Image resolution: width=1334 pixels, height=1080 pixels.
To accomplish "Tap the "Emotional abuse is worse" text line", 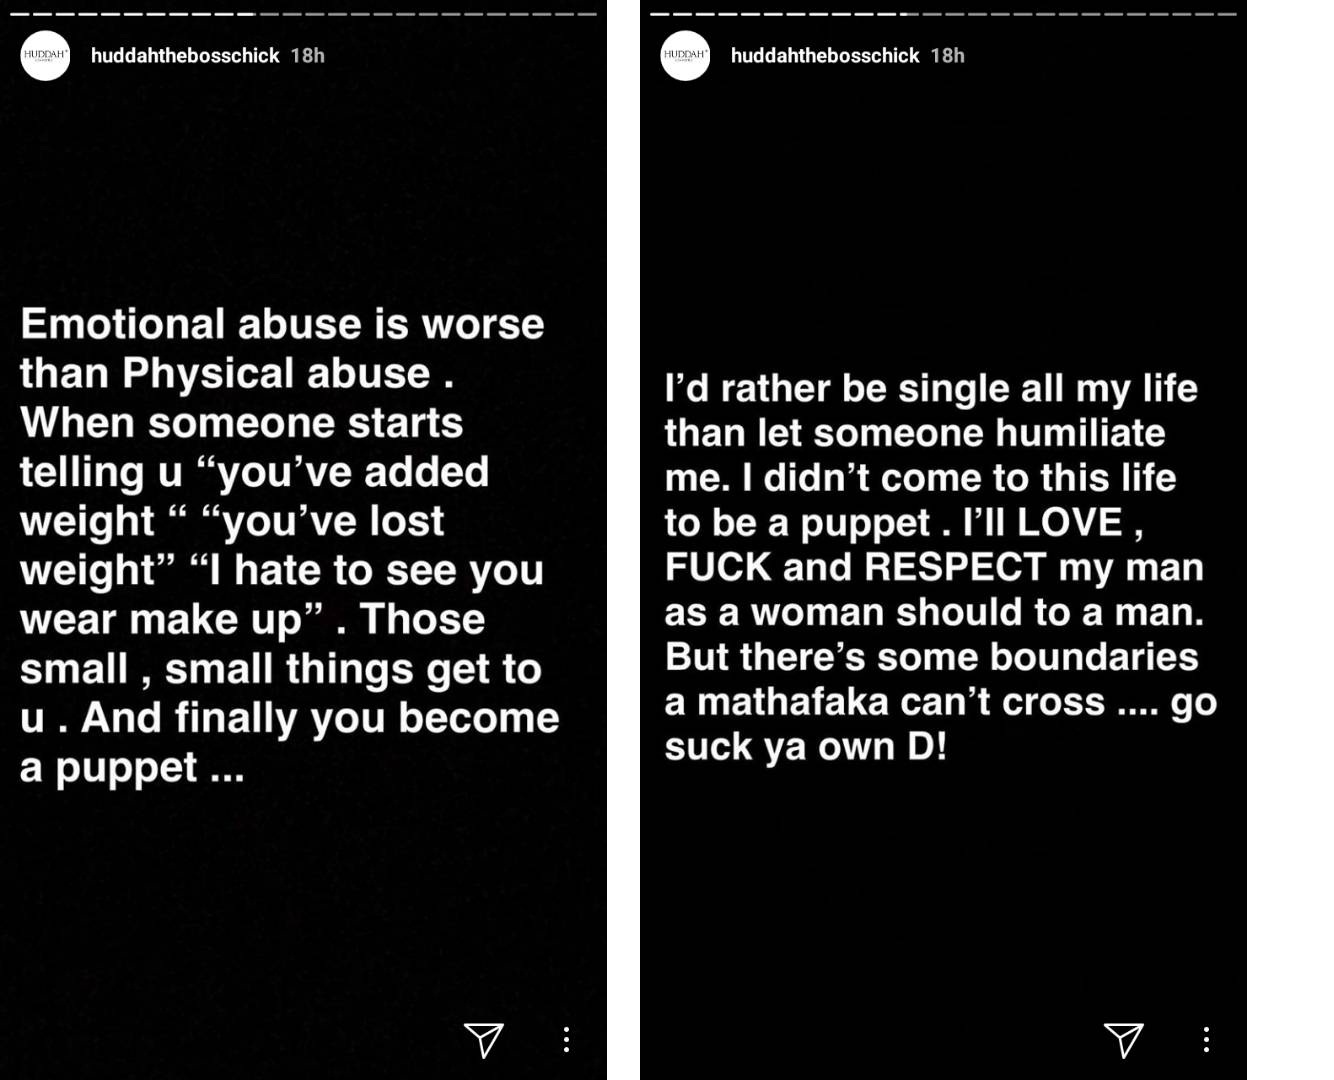I will pyautogui.click(x=282, y=324).
